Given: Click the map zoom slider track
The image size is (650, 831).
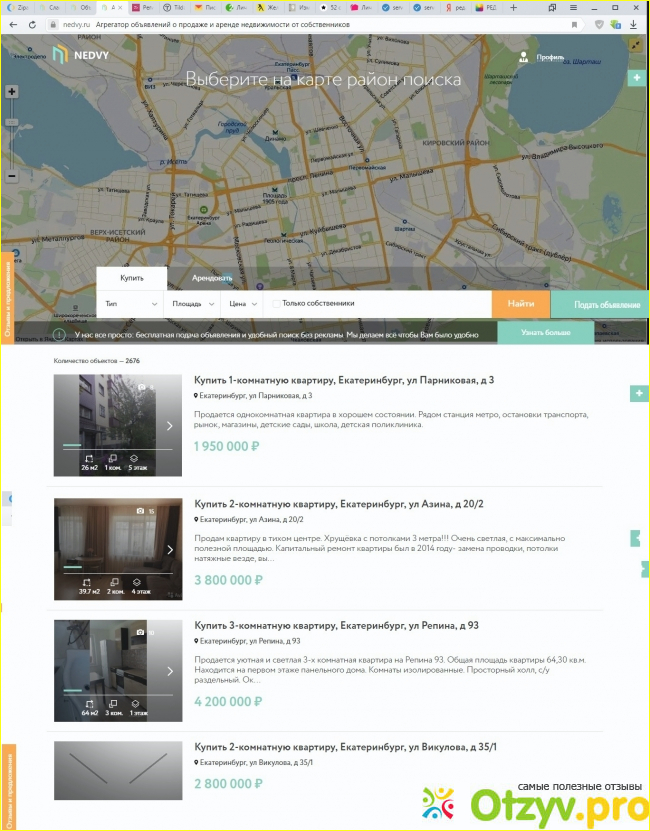Looking at the screenshot, I should click(11, 135).
